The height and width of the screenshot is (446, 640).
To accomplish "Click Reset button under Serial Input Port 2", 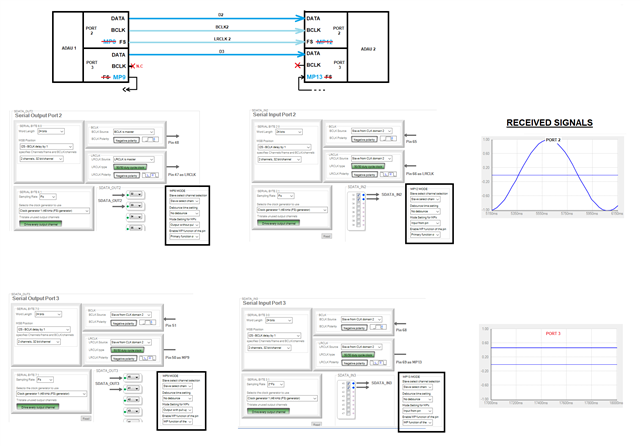I will point(327,236).
